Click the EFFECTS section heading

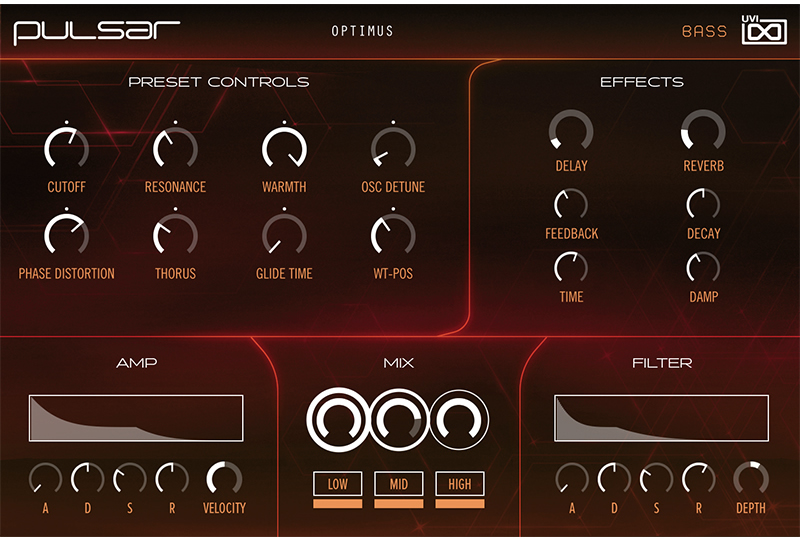642,82
